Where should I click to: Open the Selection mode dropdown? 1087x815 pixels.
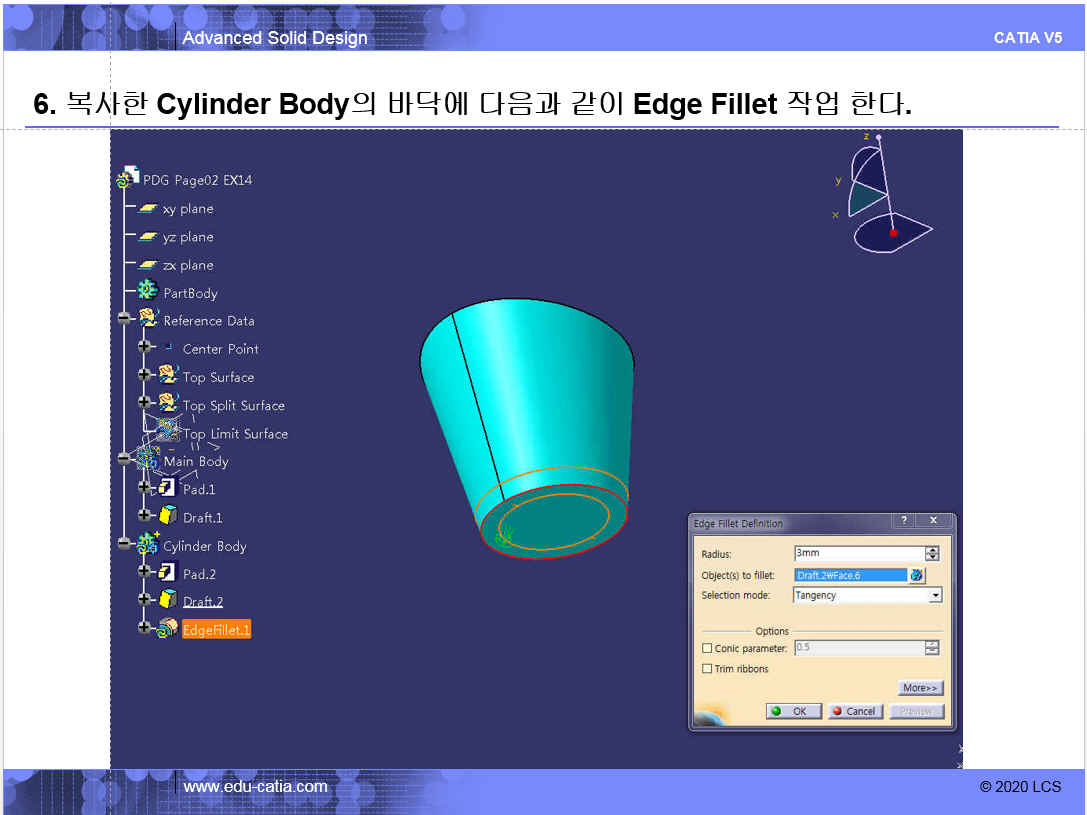tap(935, 595)
